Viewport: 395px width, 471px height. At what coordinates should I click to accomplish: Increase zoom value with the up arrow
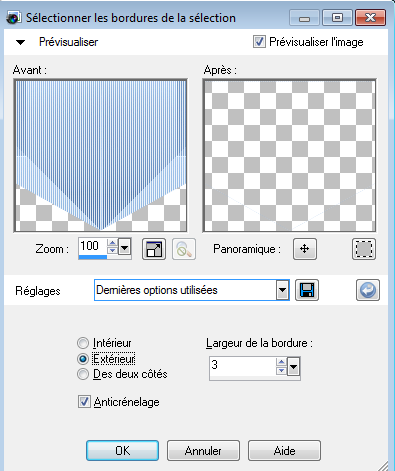point(113,243)
